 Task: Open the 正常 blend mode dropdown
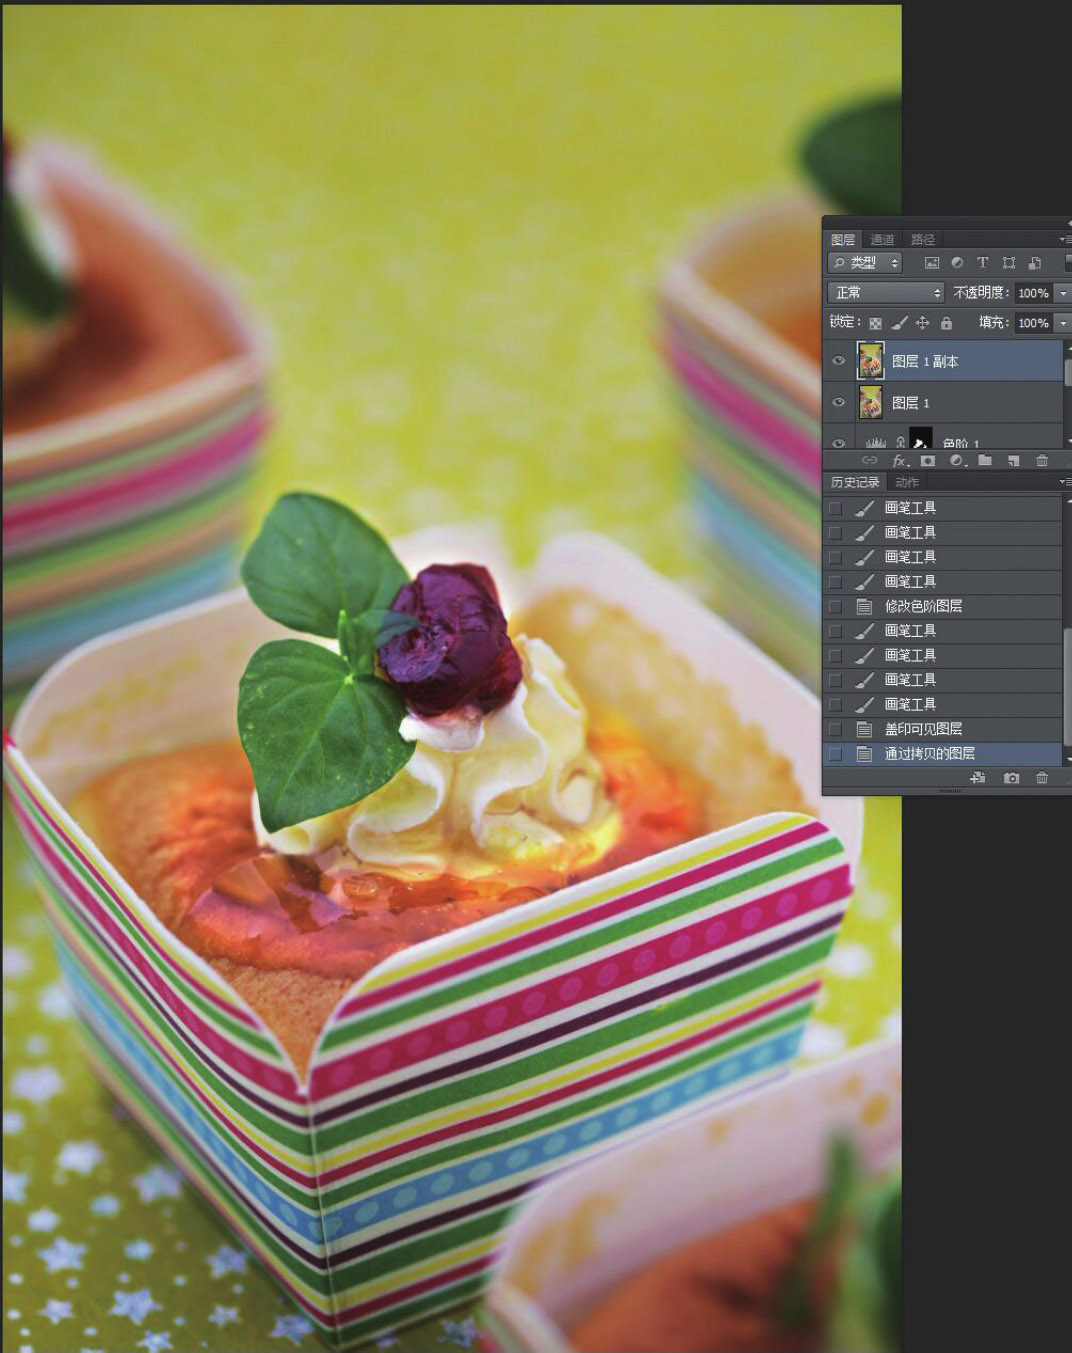click(x=886, y=293)
